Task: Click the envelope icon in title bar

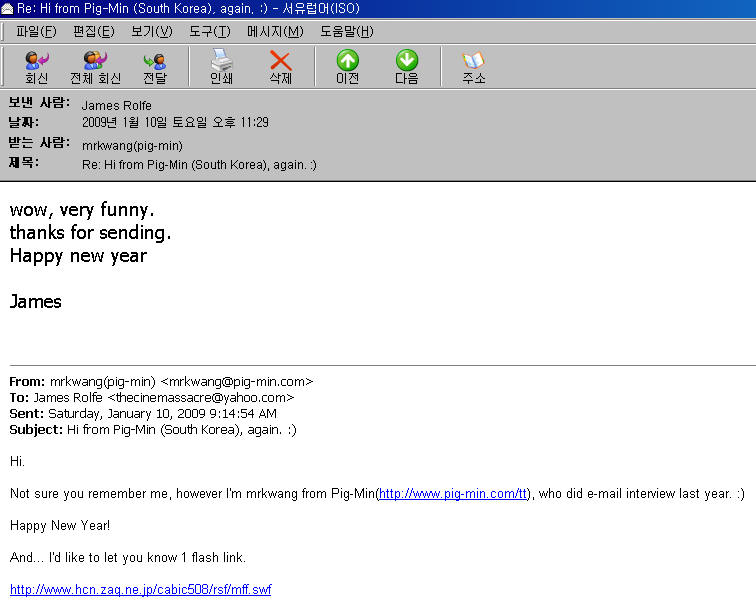Action: coord(8,8)
